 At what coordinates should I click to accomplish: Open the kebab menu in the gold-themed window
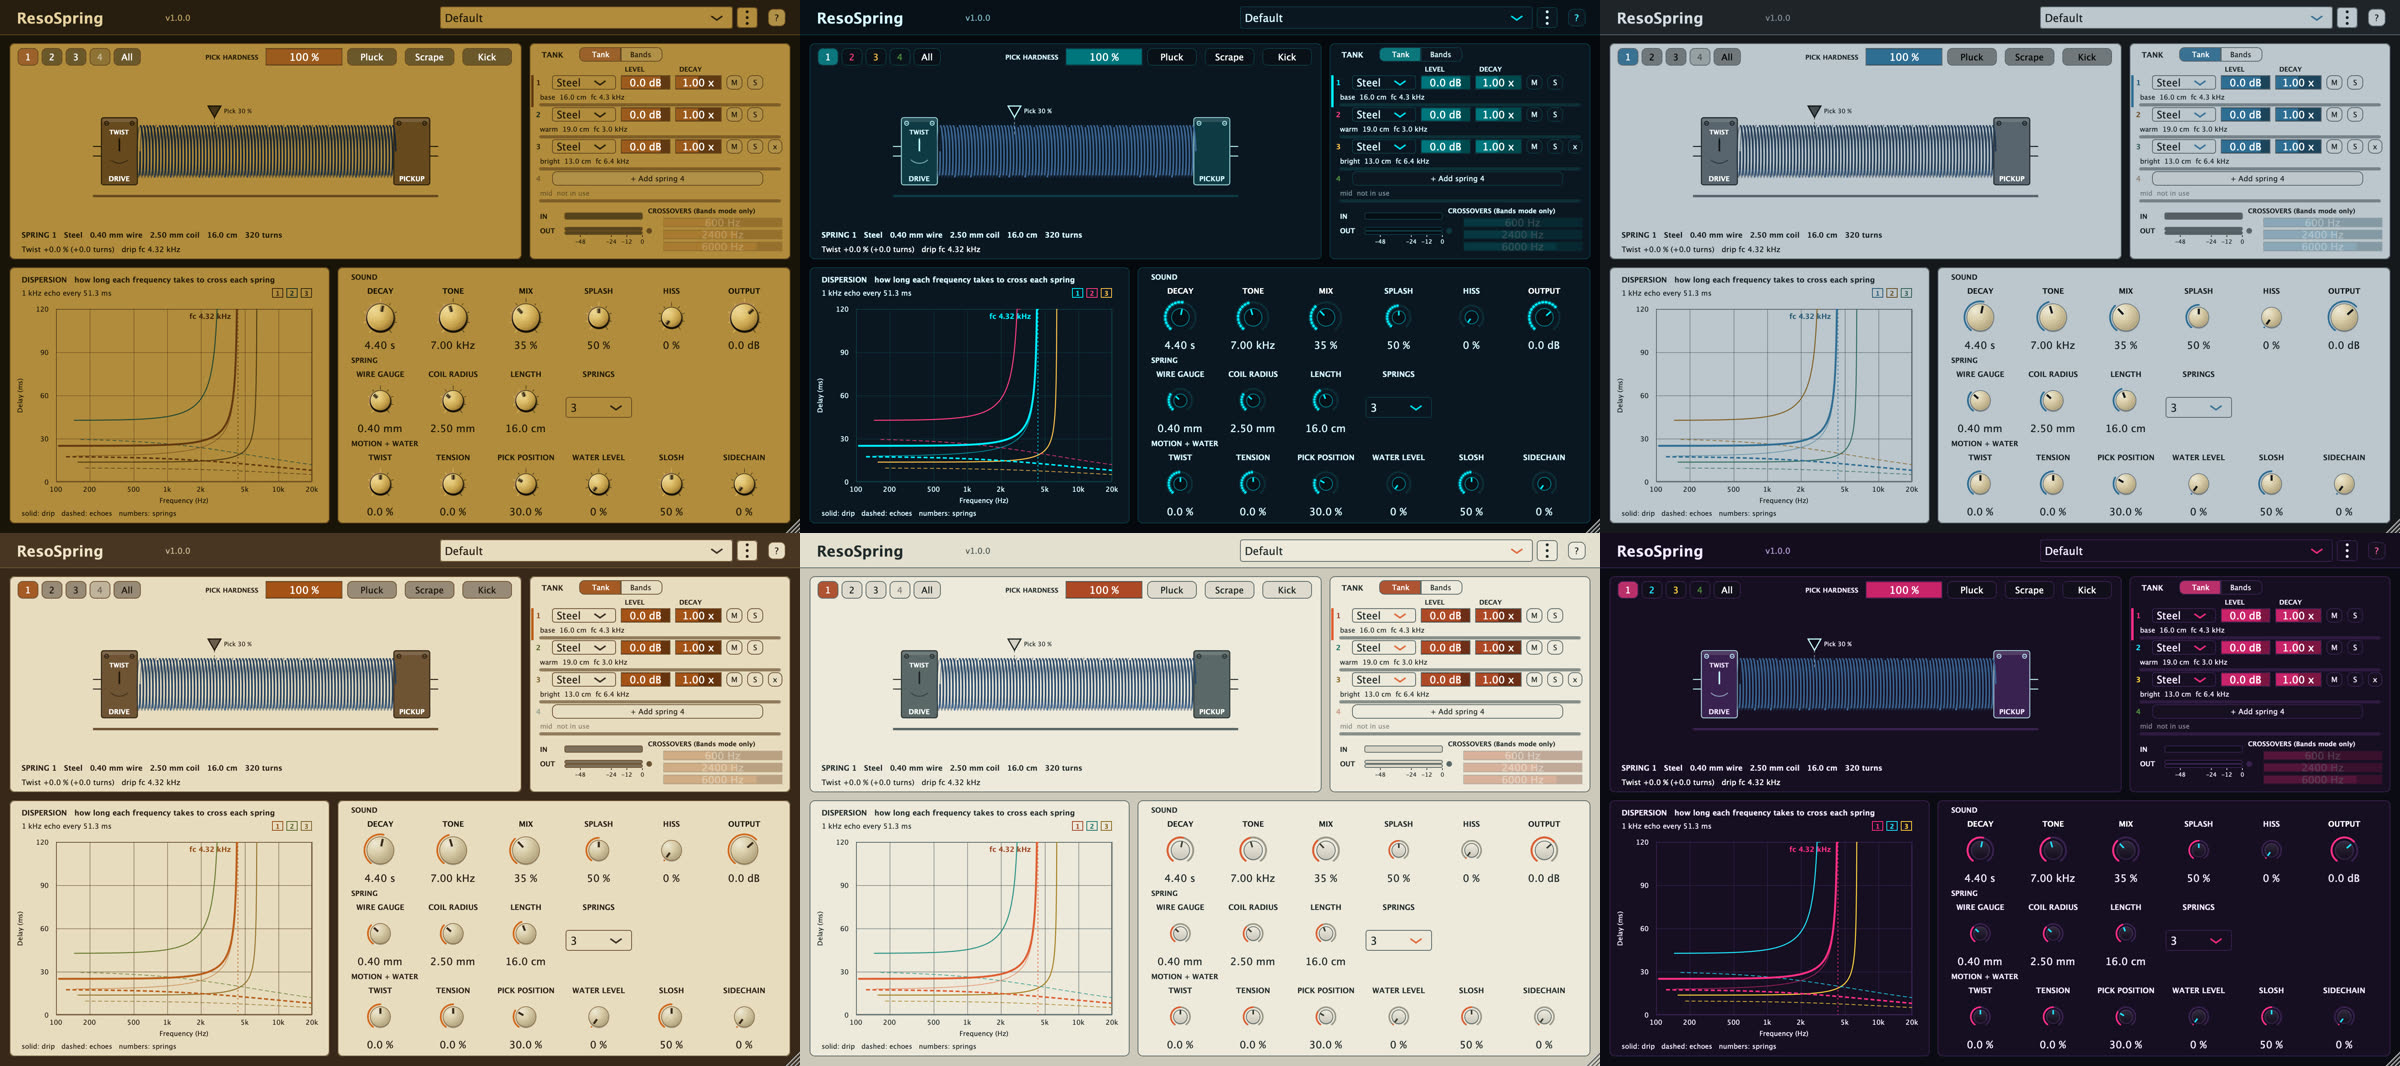pos(747,18)
